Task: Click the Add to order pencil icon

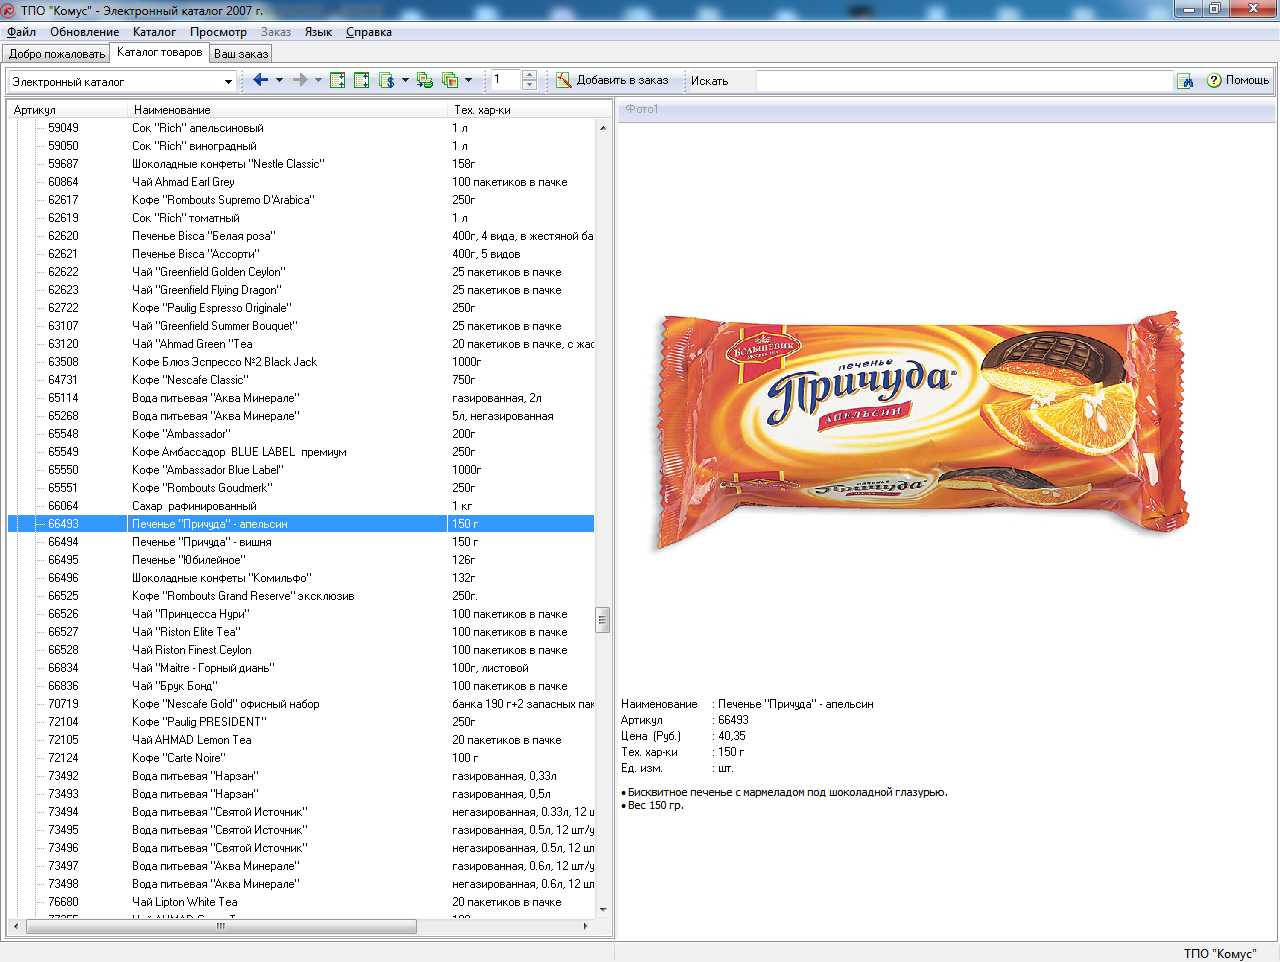Action: pos(564,80)
